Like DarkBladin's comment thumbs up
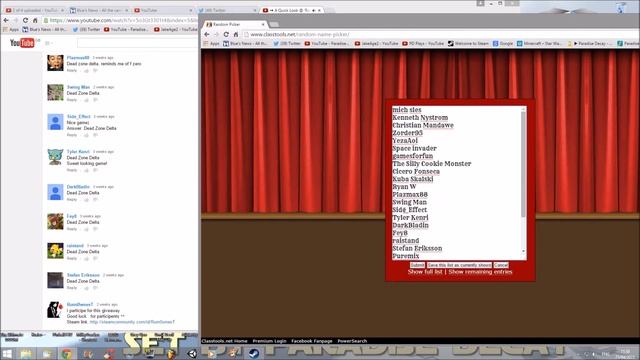 click(87, 200)
